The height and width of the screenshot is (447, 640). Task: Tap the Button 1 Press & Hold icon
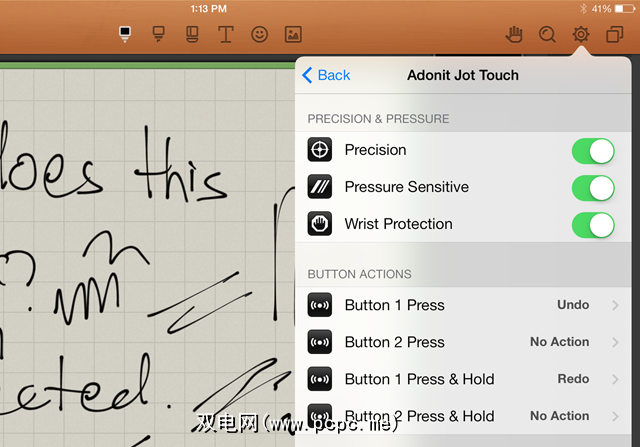[320, 379]
